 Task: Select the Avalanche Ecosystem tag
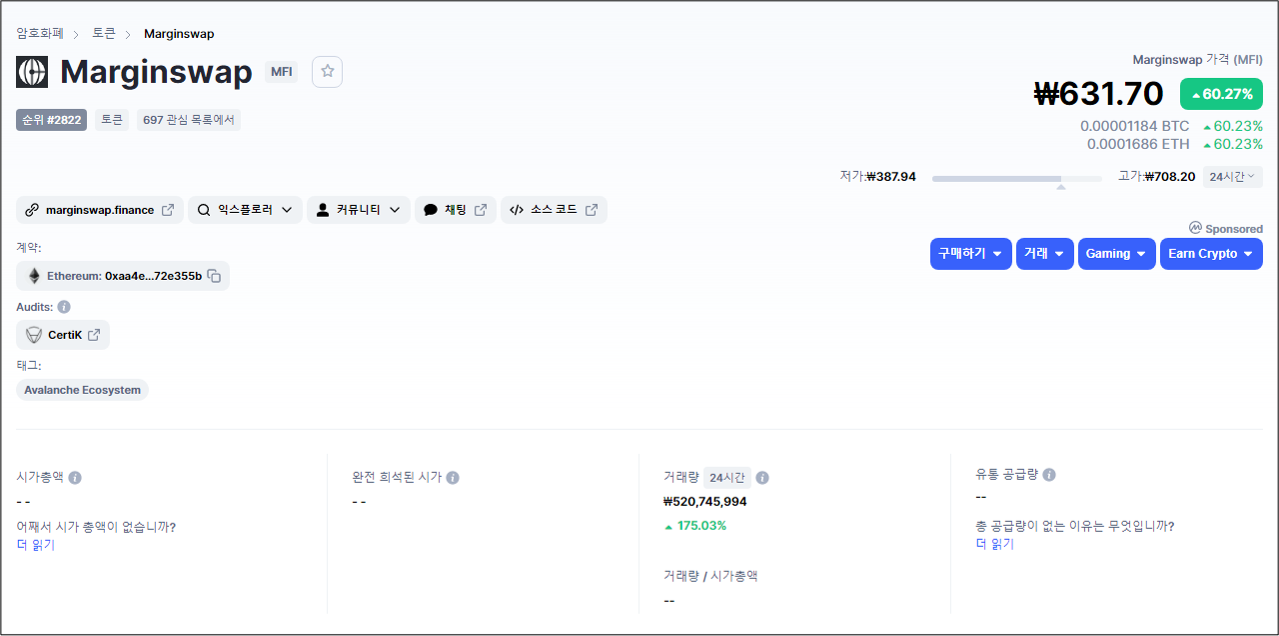coord(82,390)
